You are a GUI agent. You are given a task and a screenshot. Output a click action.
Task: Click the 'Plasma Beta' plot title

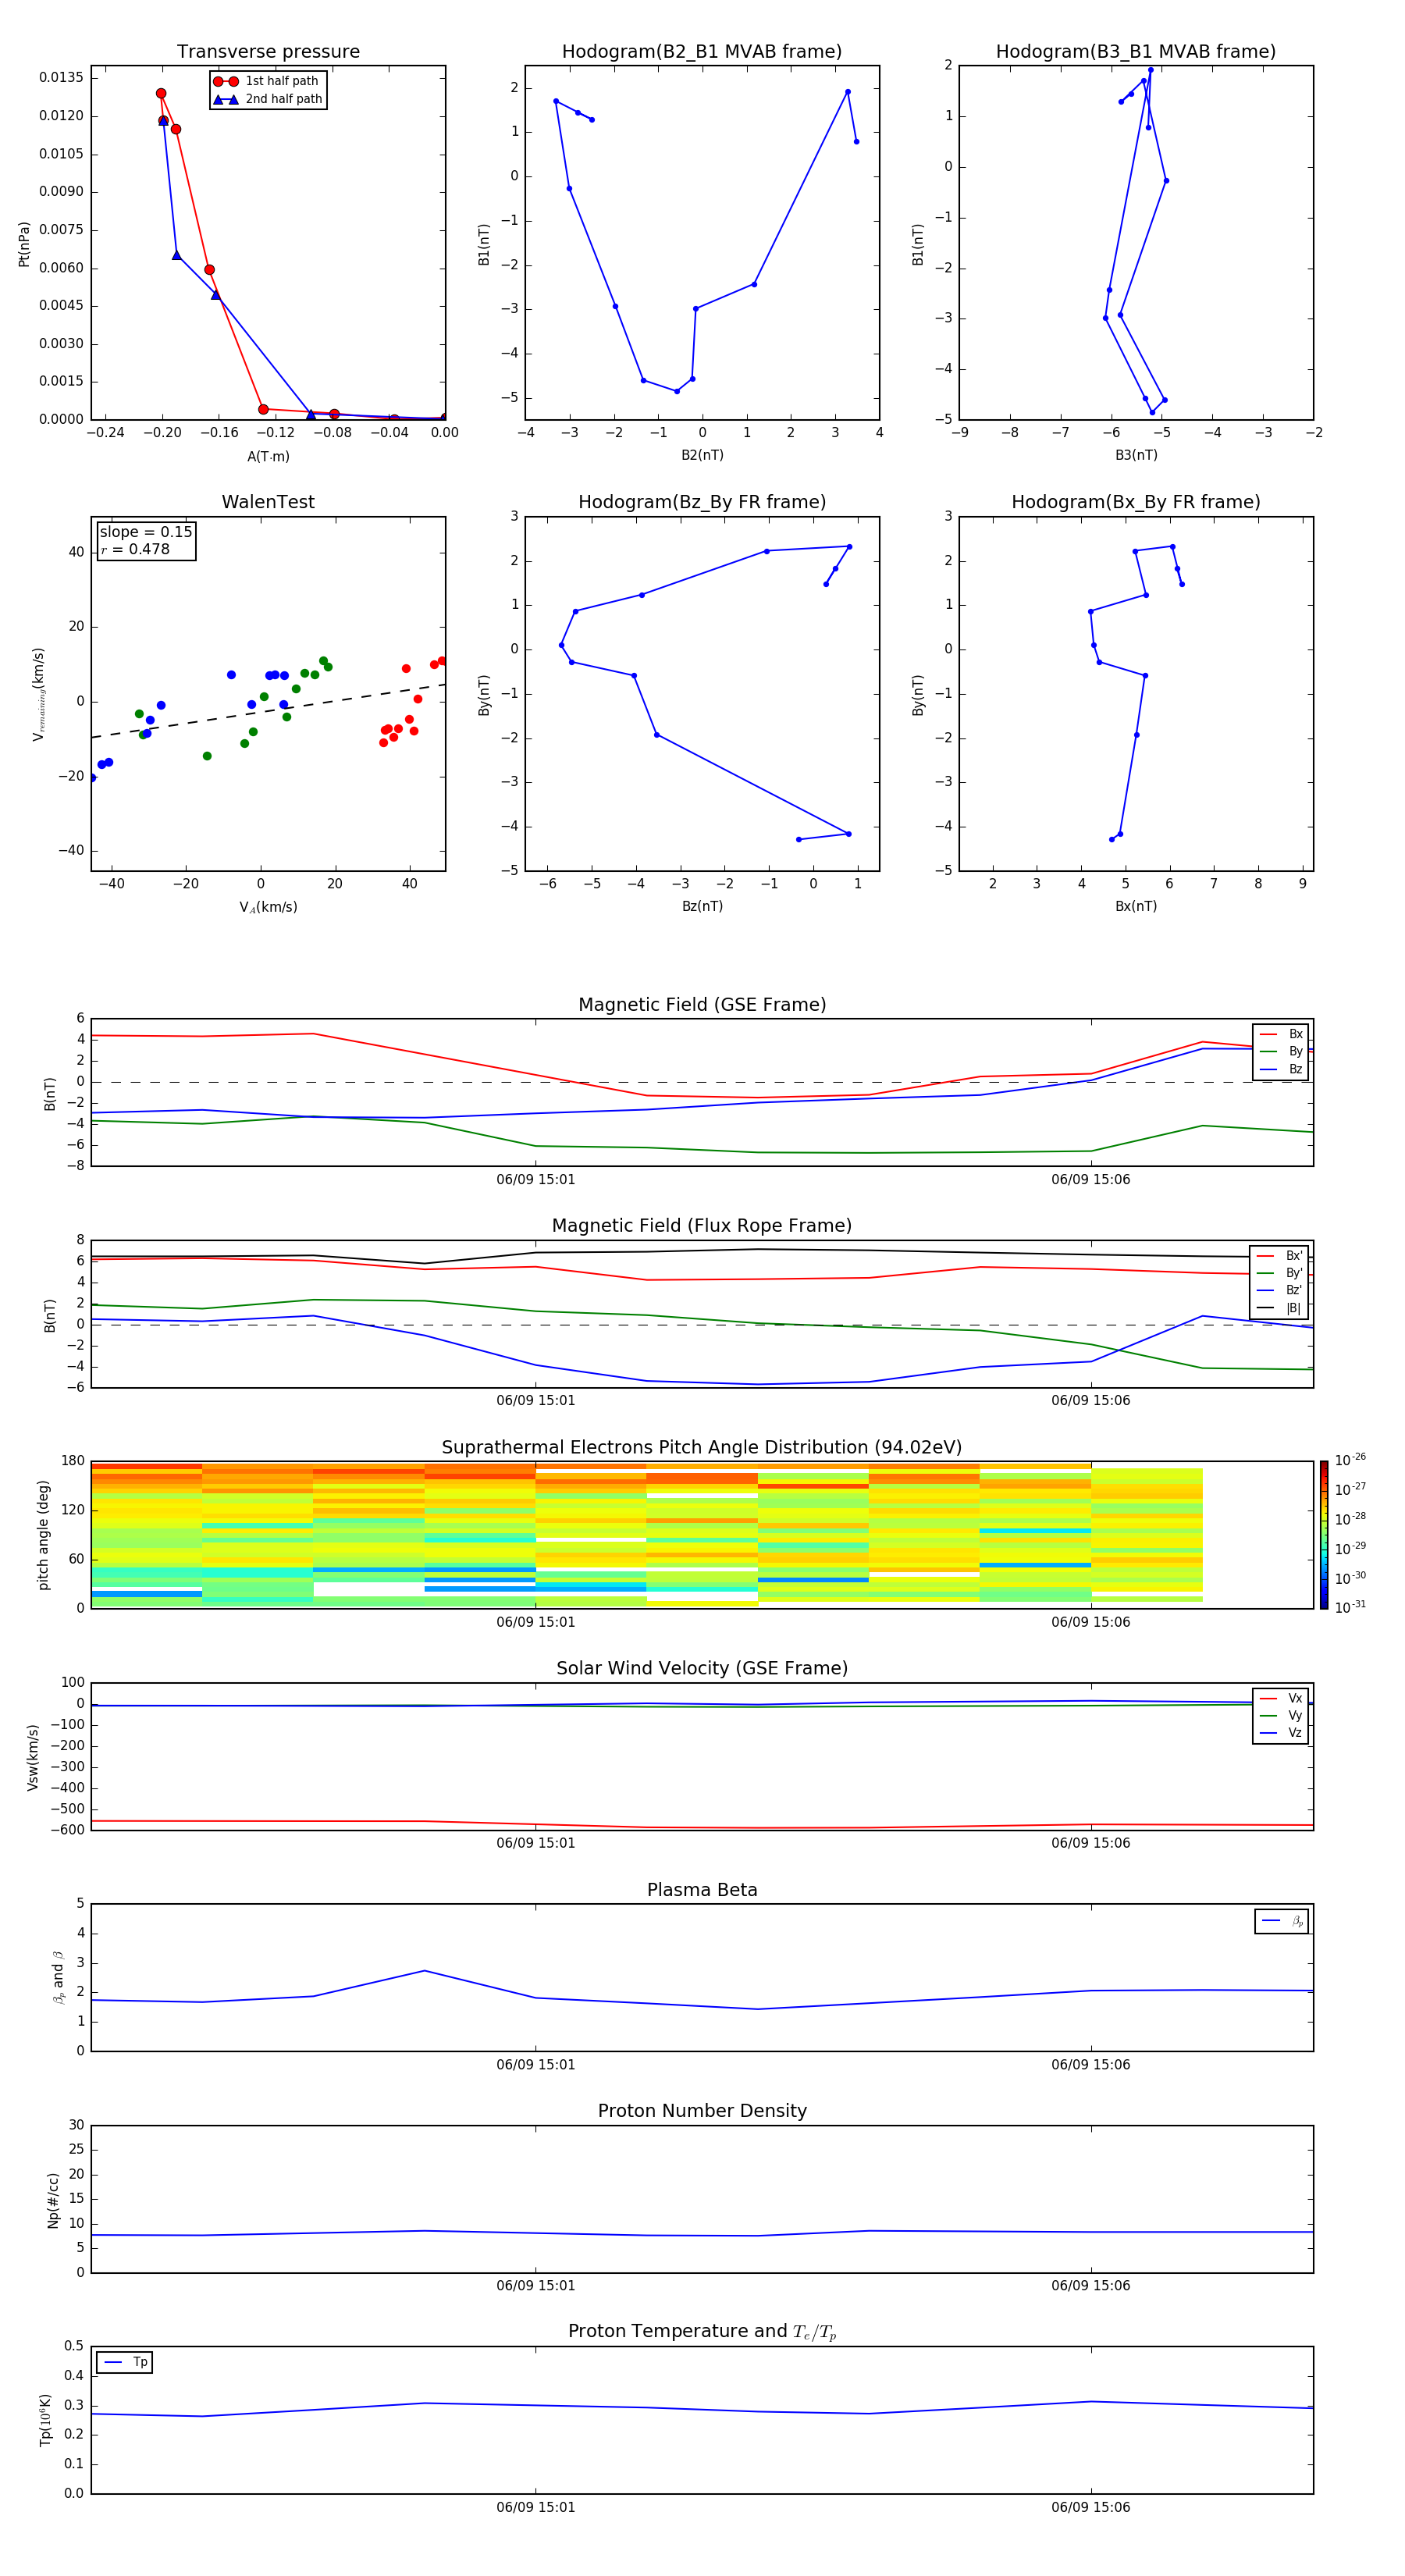point(702,1890)
